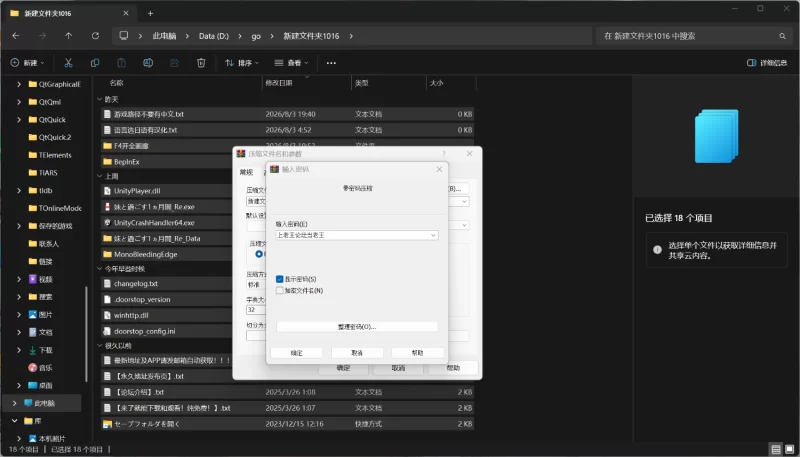Open the 整理密码(O)... button
Viewport: 800px width, 457px height.
[357, 327]
